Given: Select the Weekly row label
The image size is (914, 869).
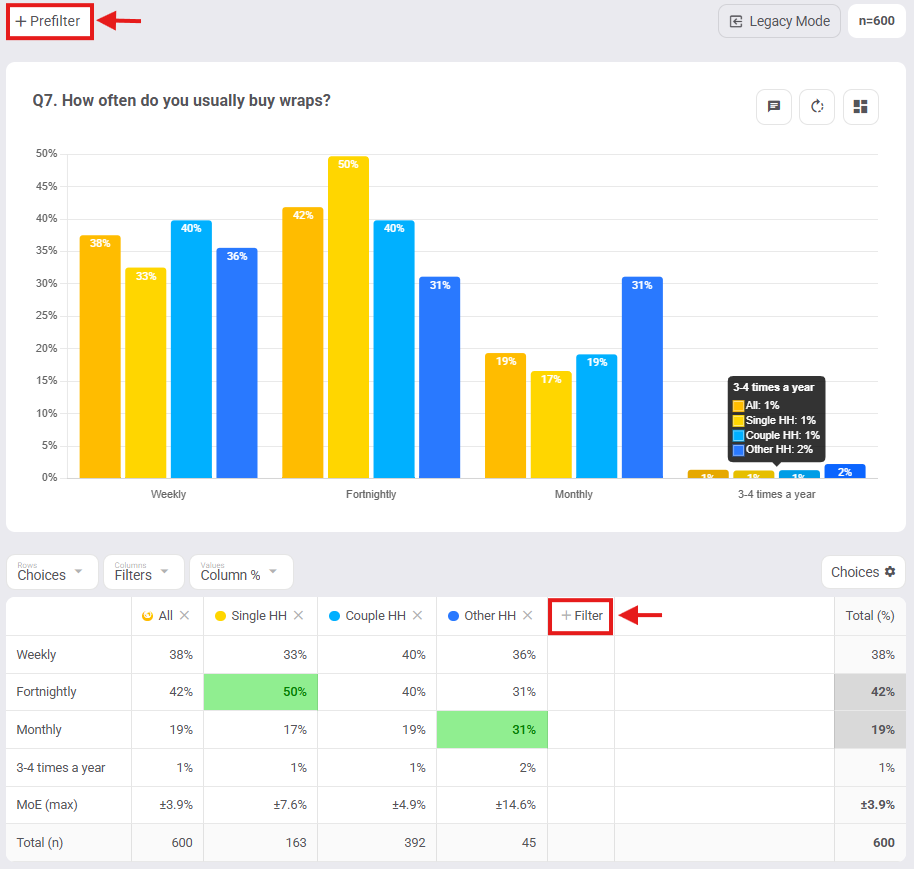Looking at the screenshot, I should pos(36,655).
